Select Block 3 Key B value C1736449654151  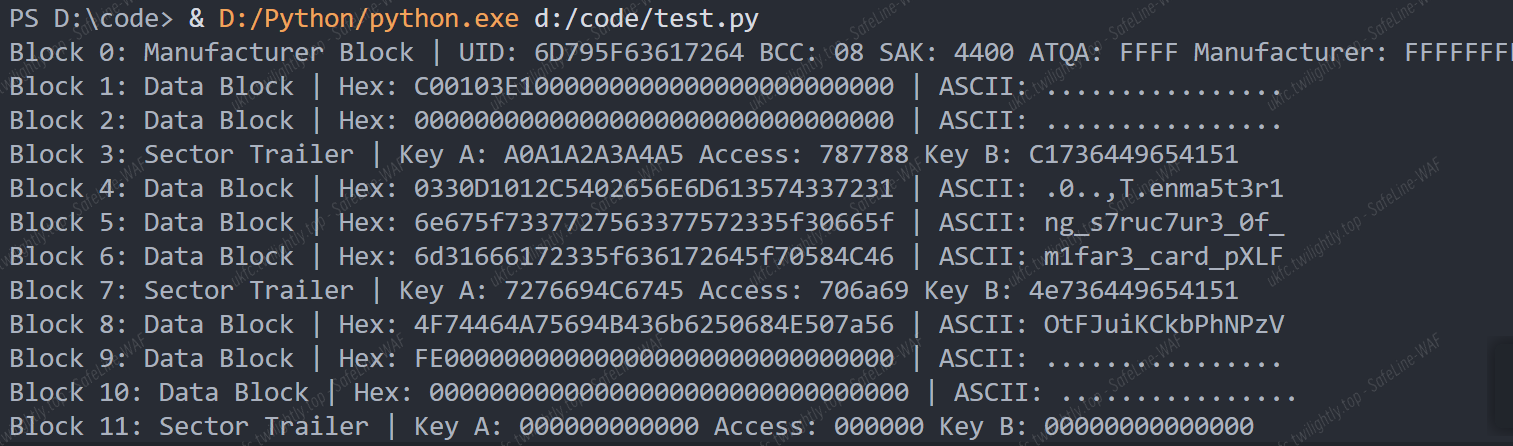1134,155
